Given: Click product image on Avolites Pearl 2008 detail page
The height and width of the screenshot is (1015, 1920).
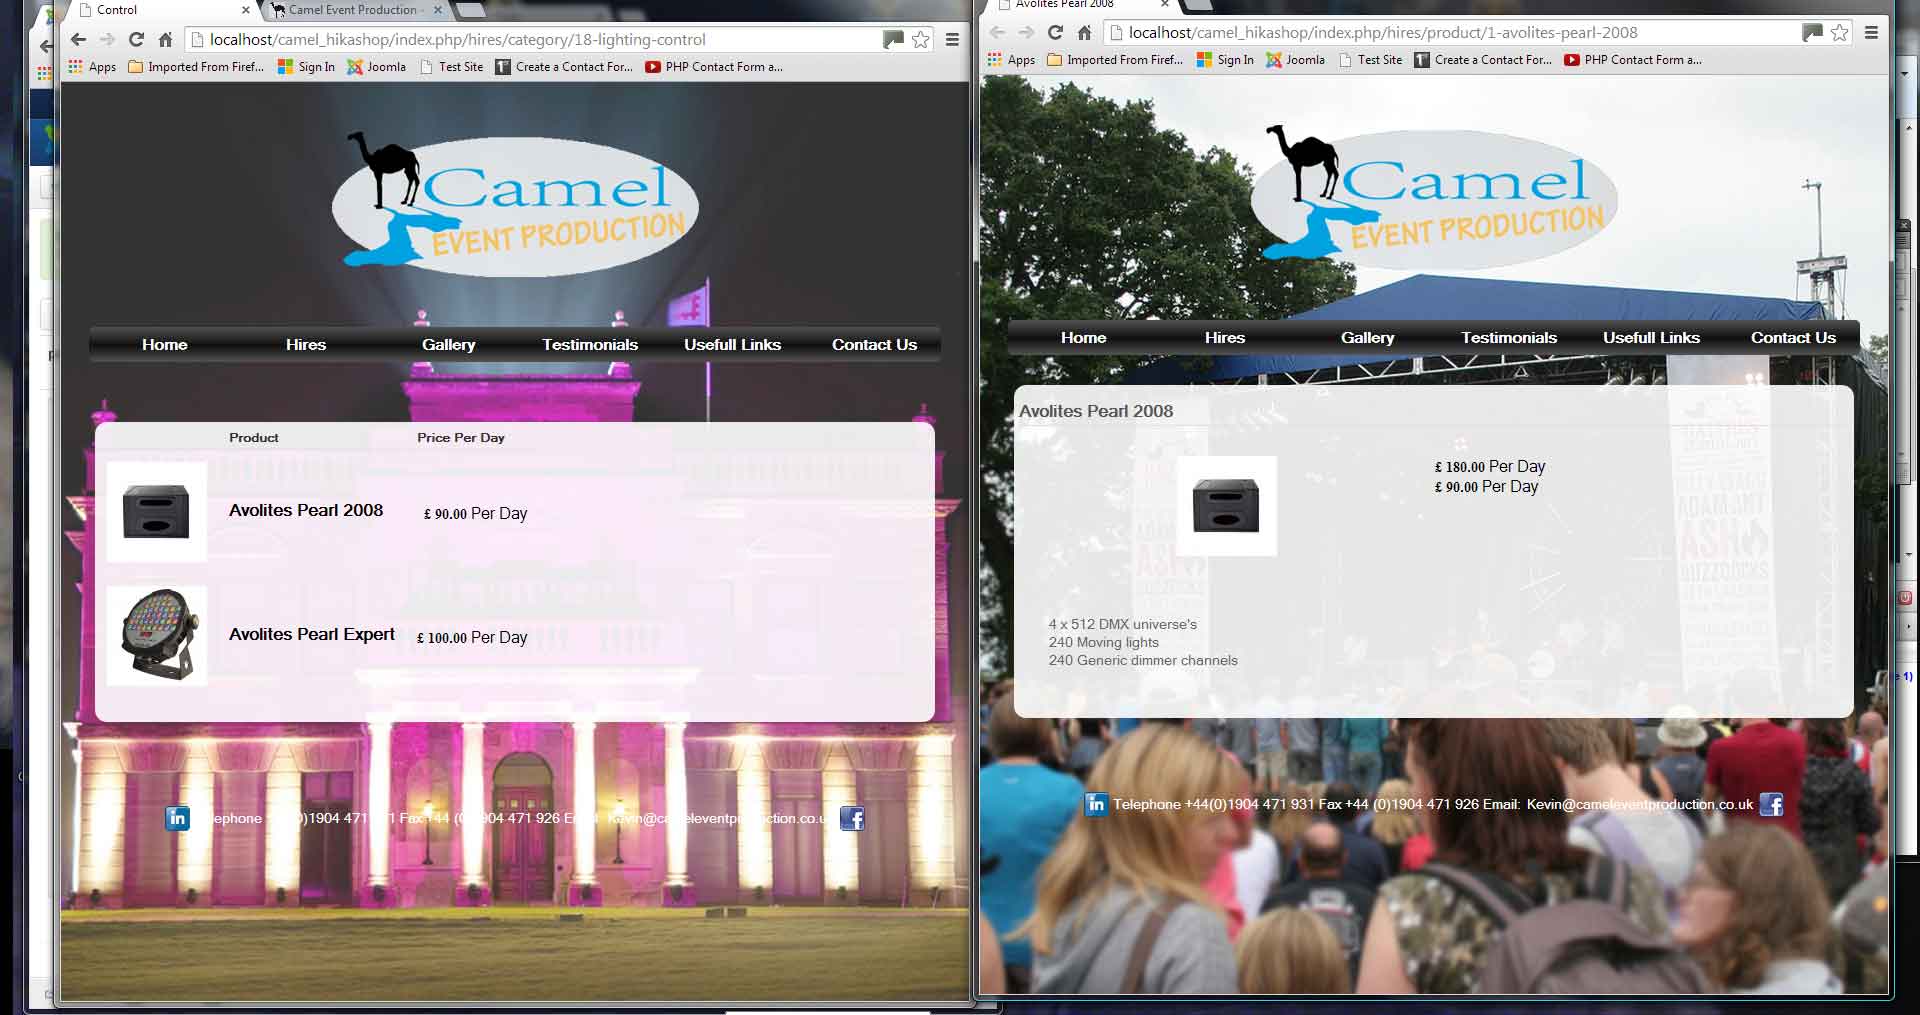Looking at the screenshot, I should point(1226,506).
